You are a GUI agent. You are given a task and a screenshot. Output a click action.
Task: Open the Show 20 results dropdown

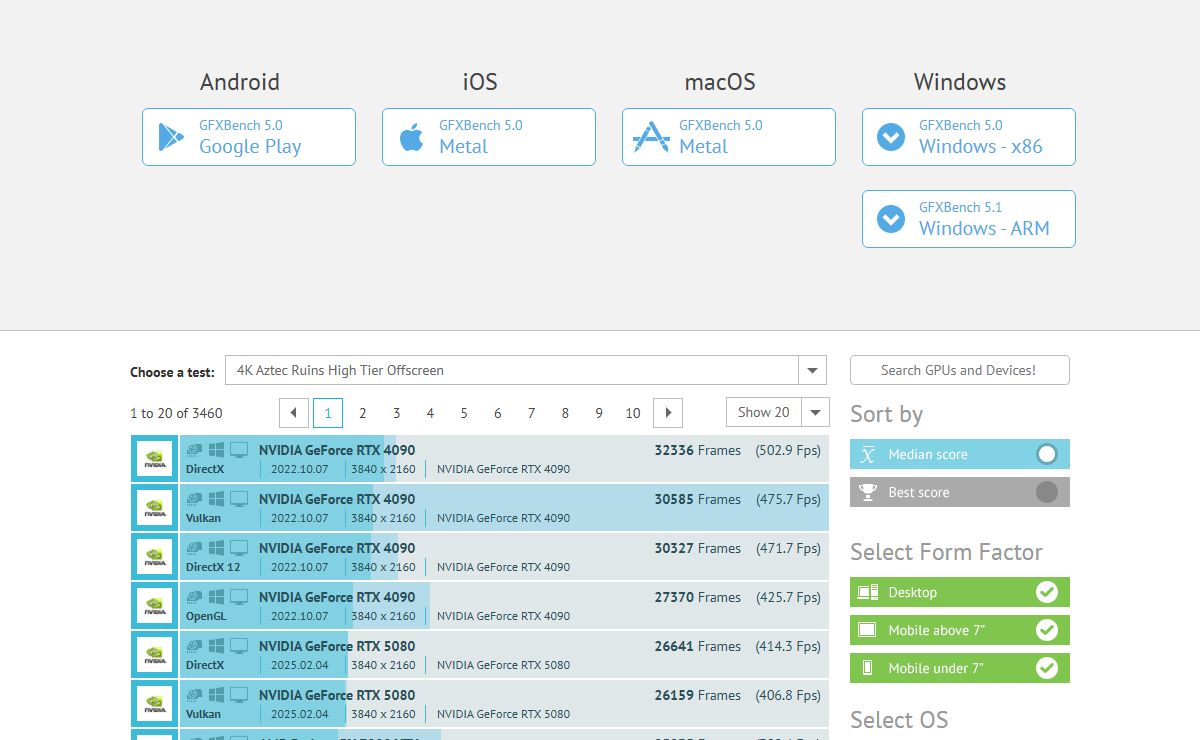(x=778, y=412)
